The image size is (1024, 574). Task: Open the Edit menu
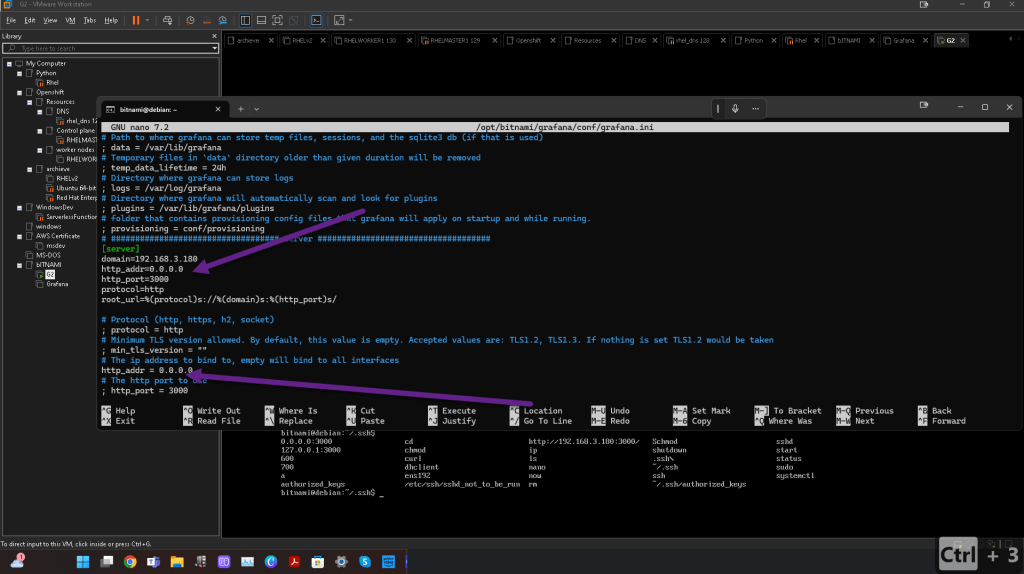(30, 20)
